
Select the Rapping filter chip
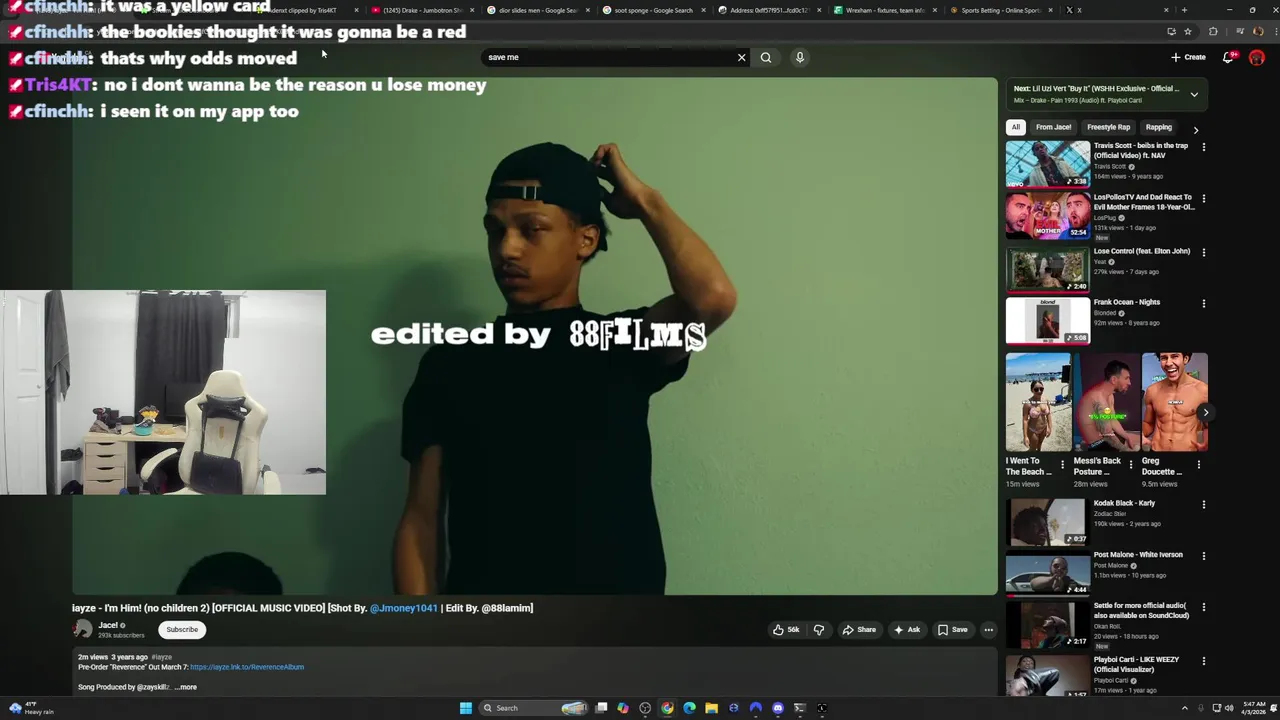[x=1159, y=127]
